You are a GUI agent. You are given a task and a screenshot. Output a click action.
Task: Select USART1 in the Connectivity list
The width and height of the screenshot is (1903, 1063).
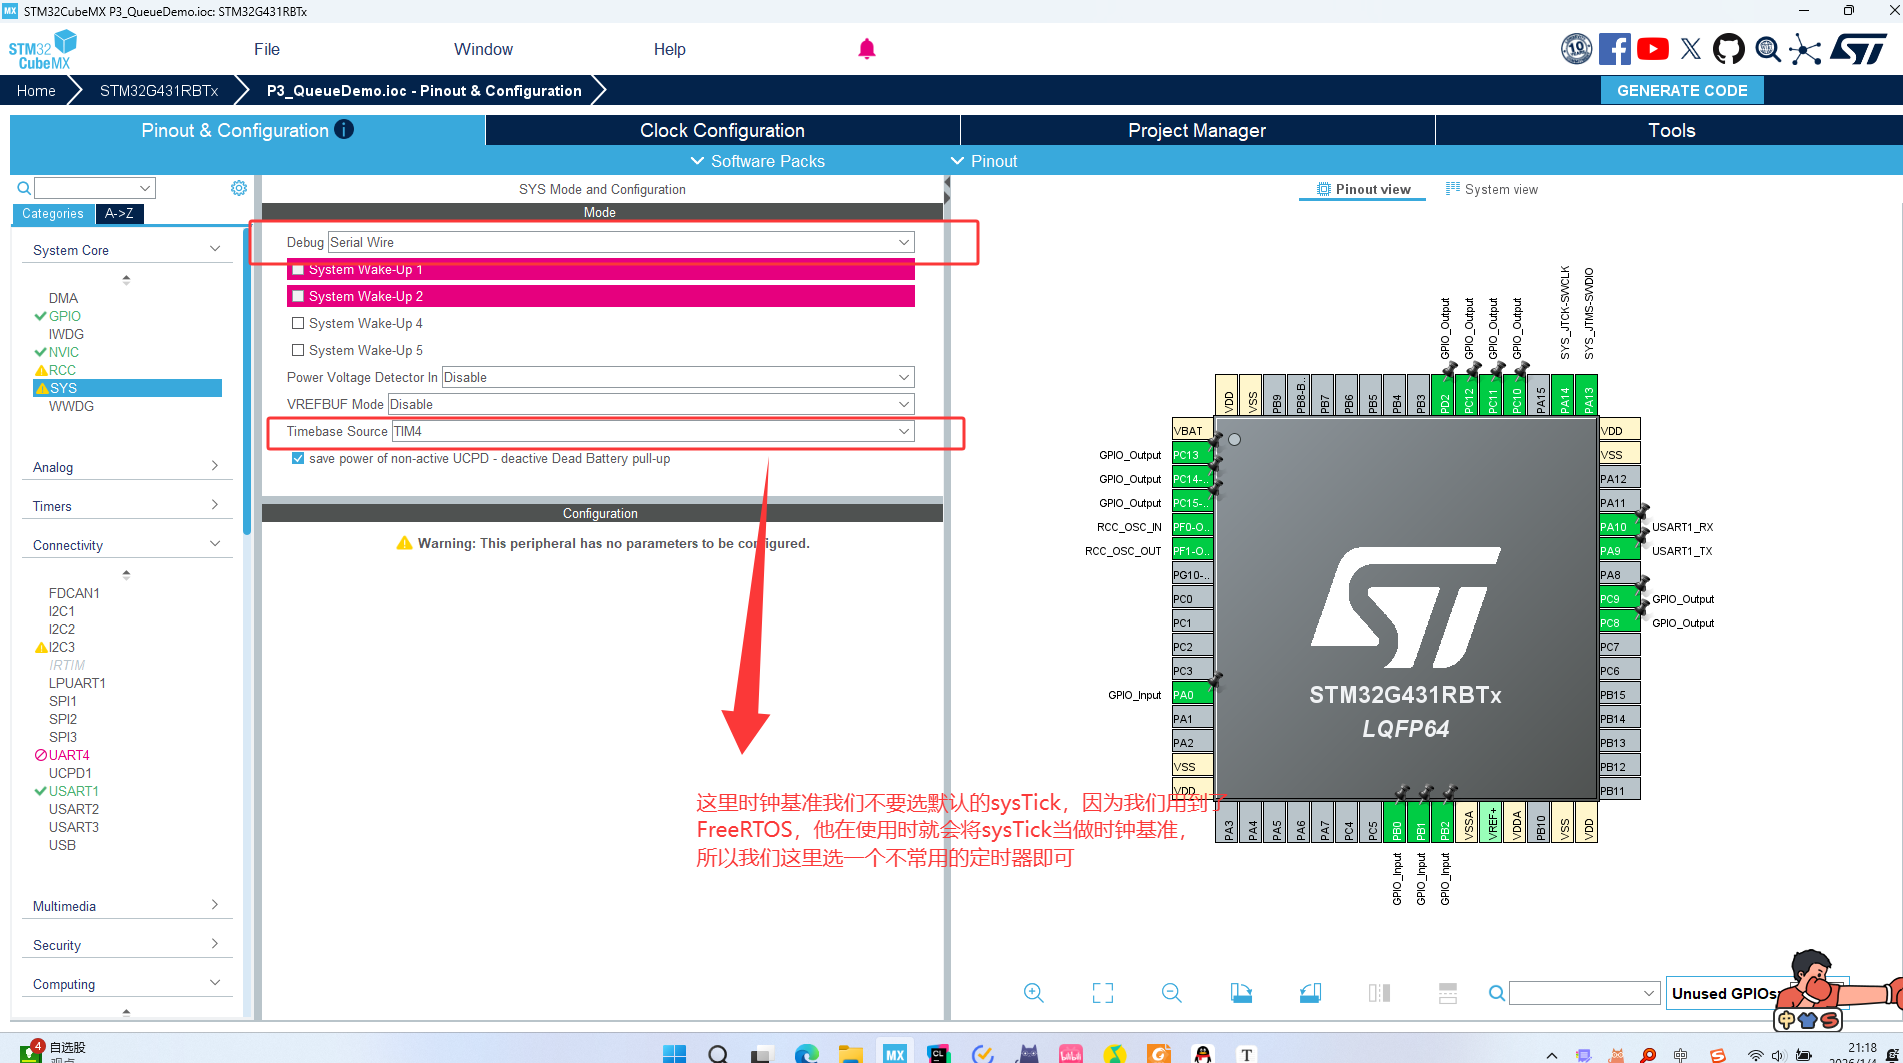coord(73,791)
